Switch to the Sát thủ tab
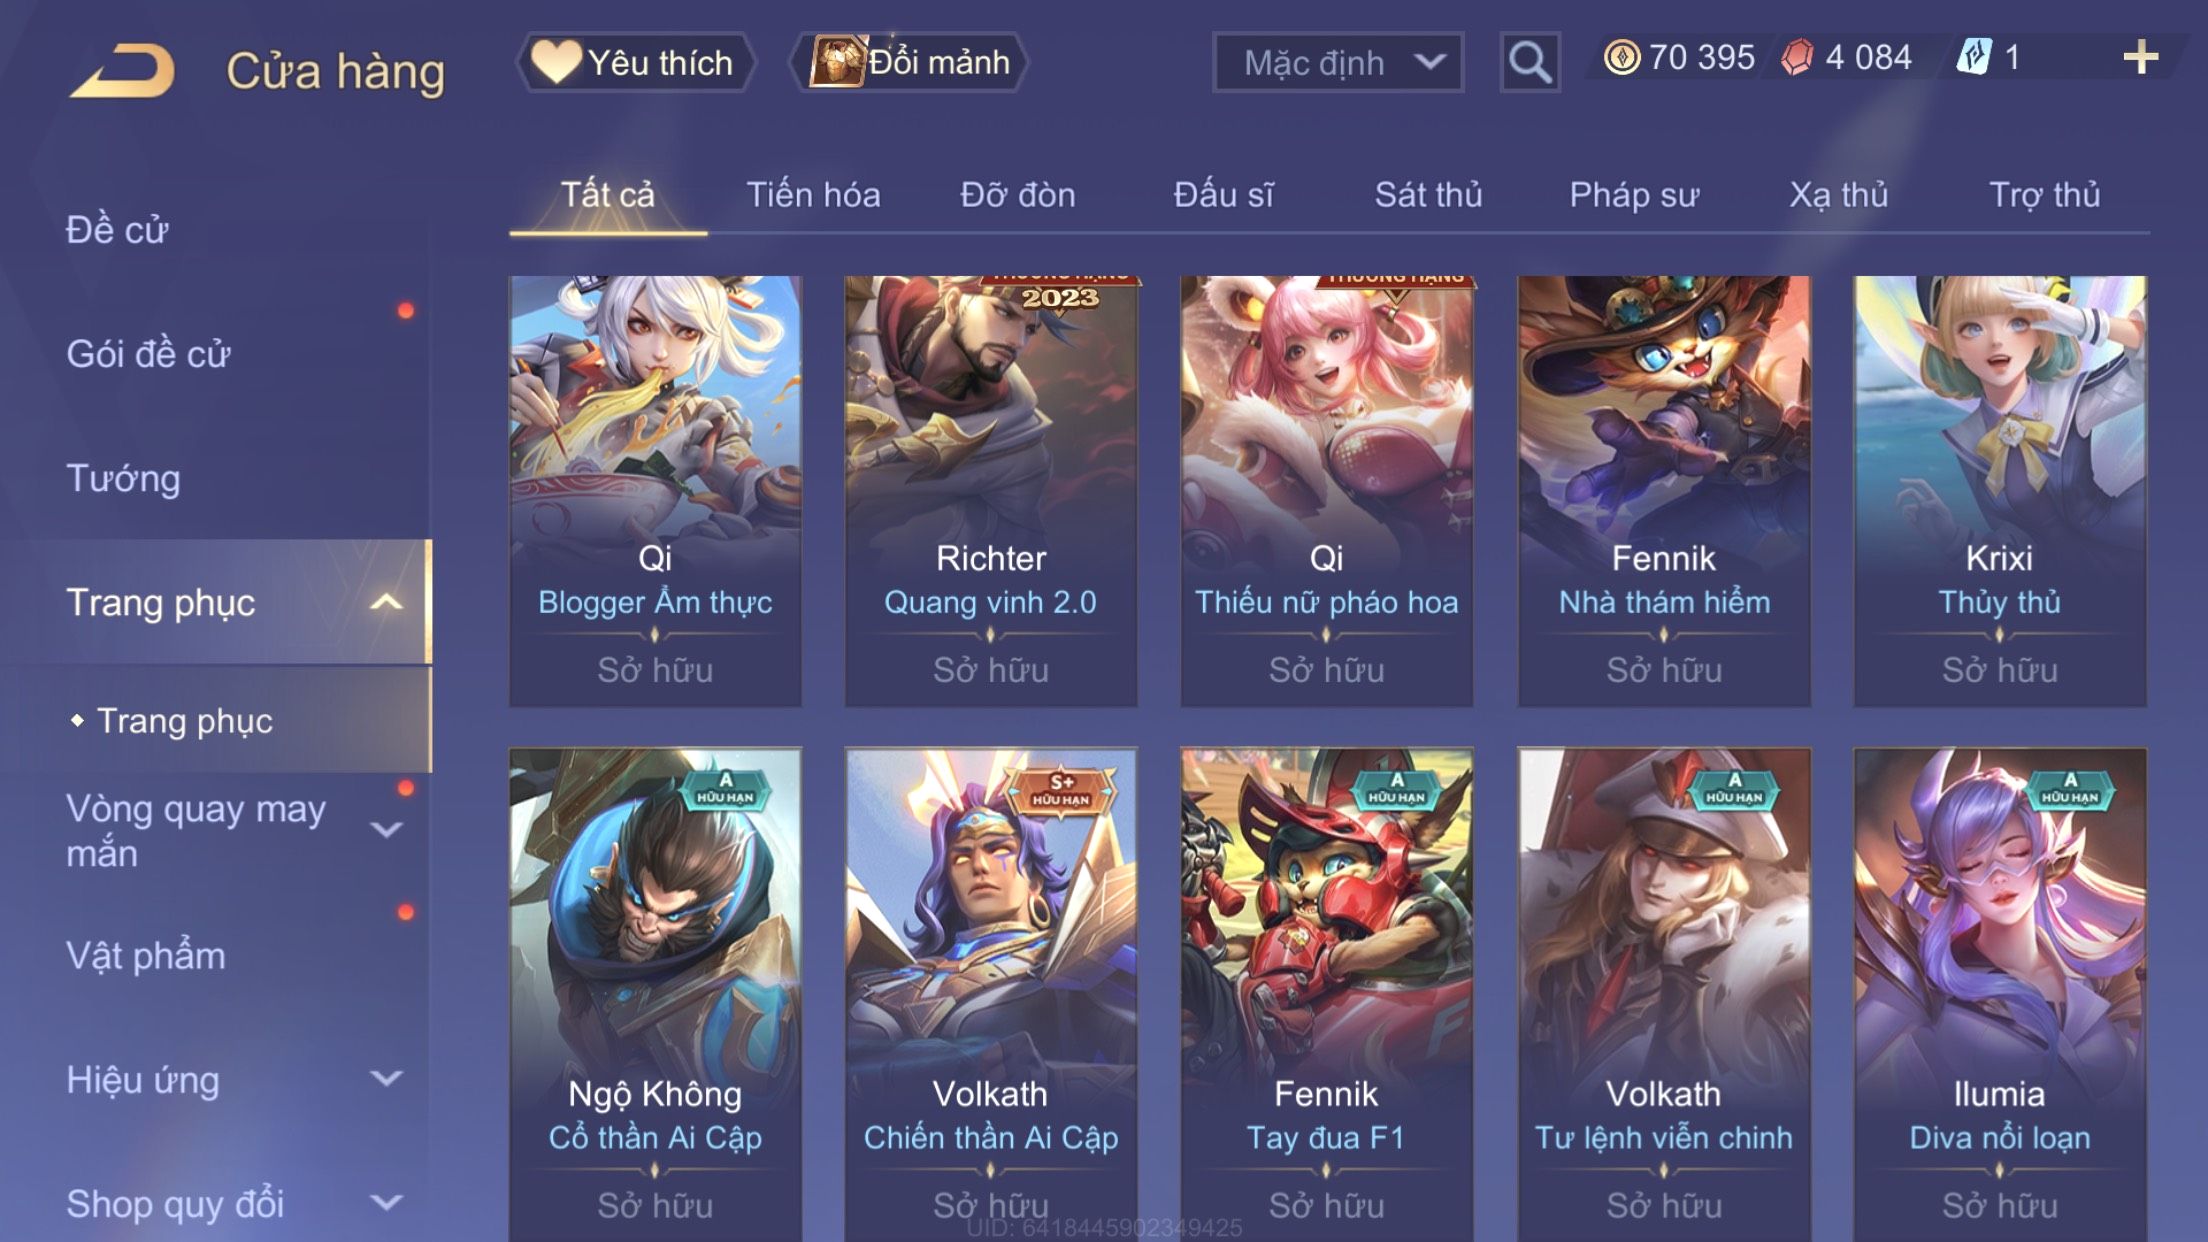Viewport: 2208px width, 1242px height. [1428, 194]
